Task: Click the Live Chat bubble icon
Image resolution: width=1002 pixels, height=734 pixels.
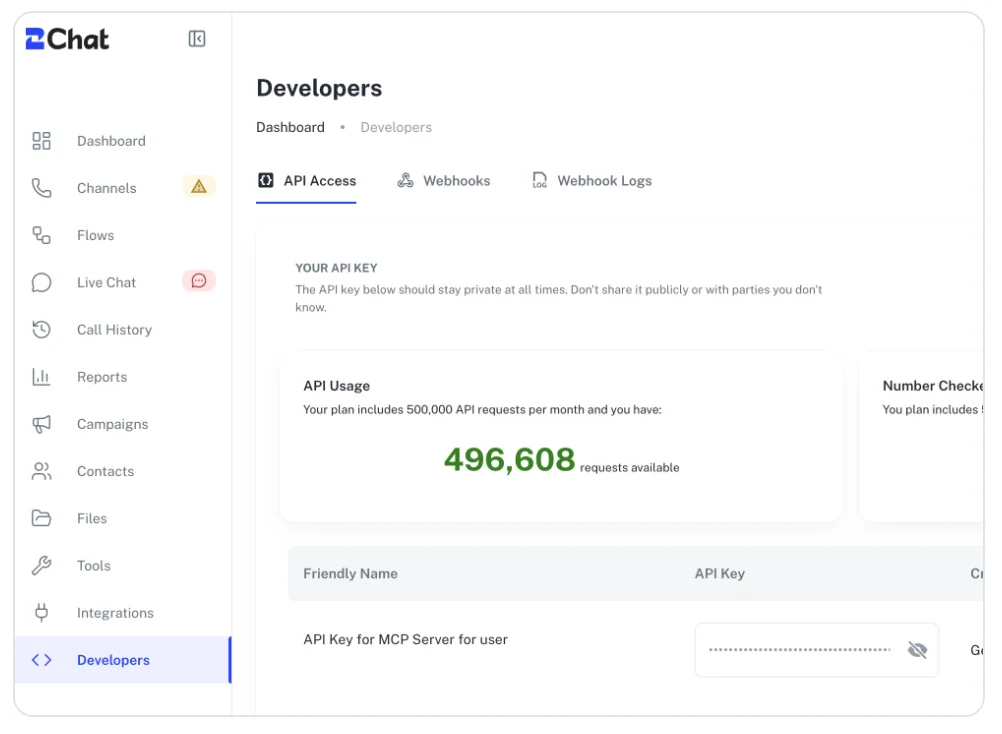Action: pos(42,282)
